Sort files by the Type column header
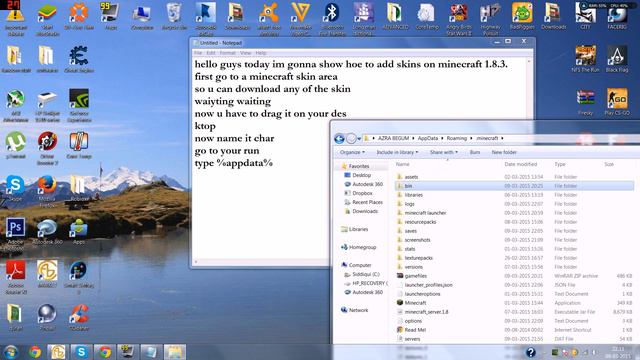 click(560, 164)
